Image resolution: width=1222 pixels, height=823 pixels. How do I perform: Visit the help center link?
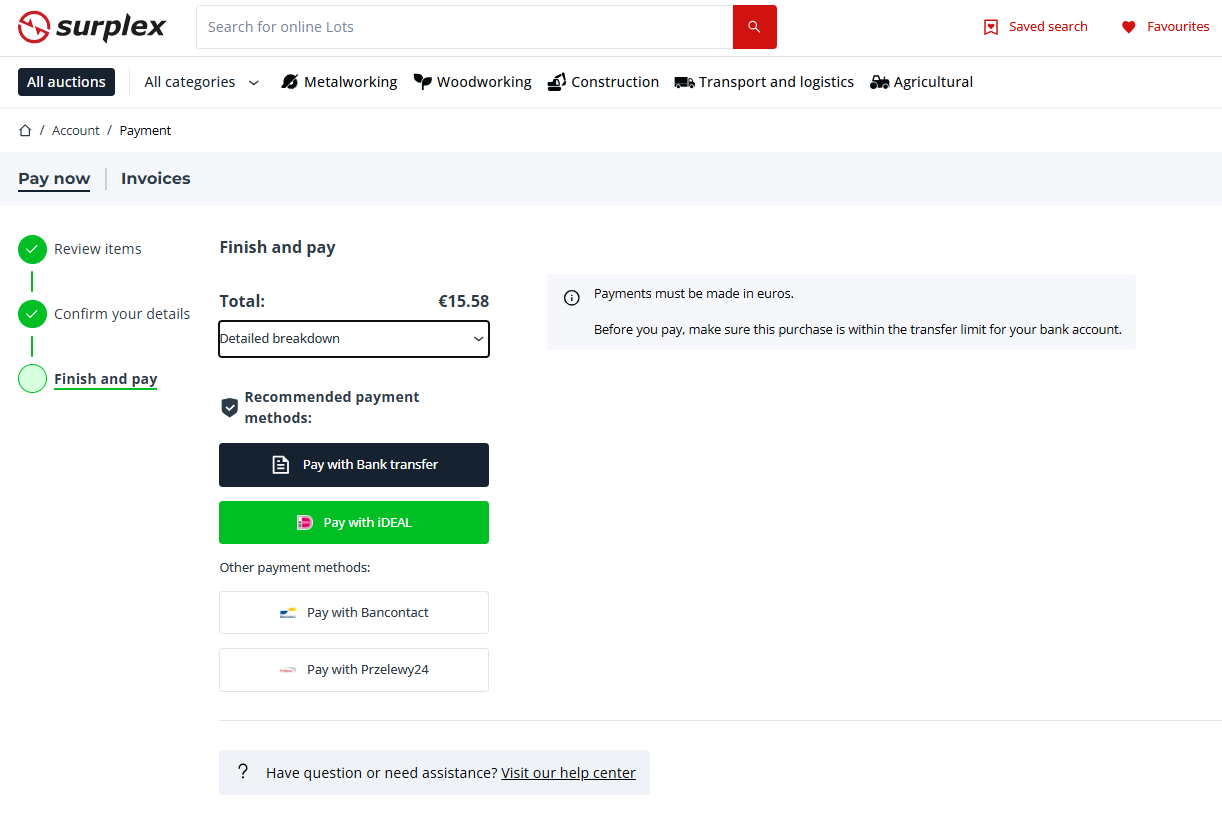(x=568, y=773)
